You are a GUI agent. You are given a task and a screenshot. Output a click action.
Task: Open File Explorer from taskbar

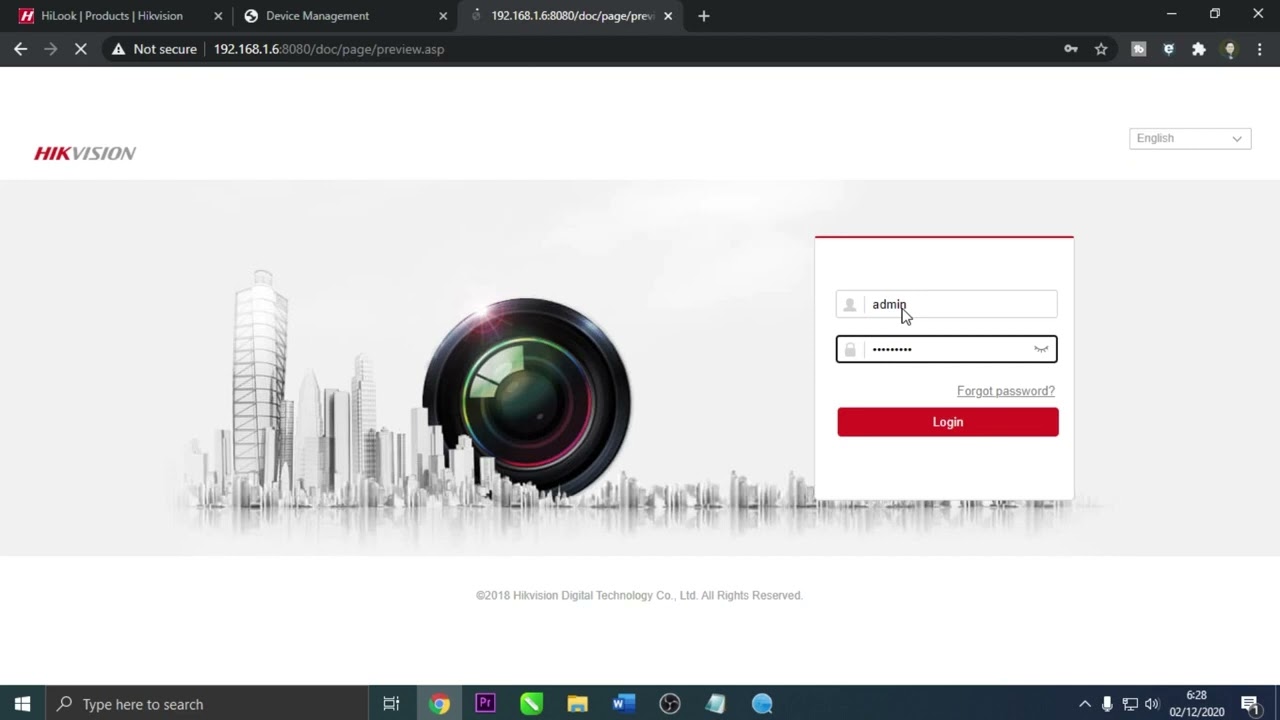pyautogui.click(x=577, y=703)
